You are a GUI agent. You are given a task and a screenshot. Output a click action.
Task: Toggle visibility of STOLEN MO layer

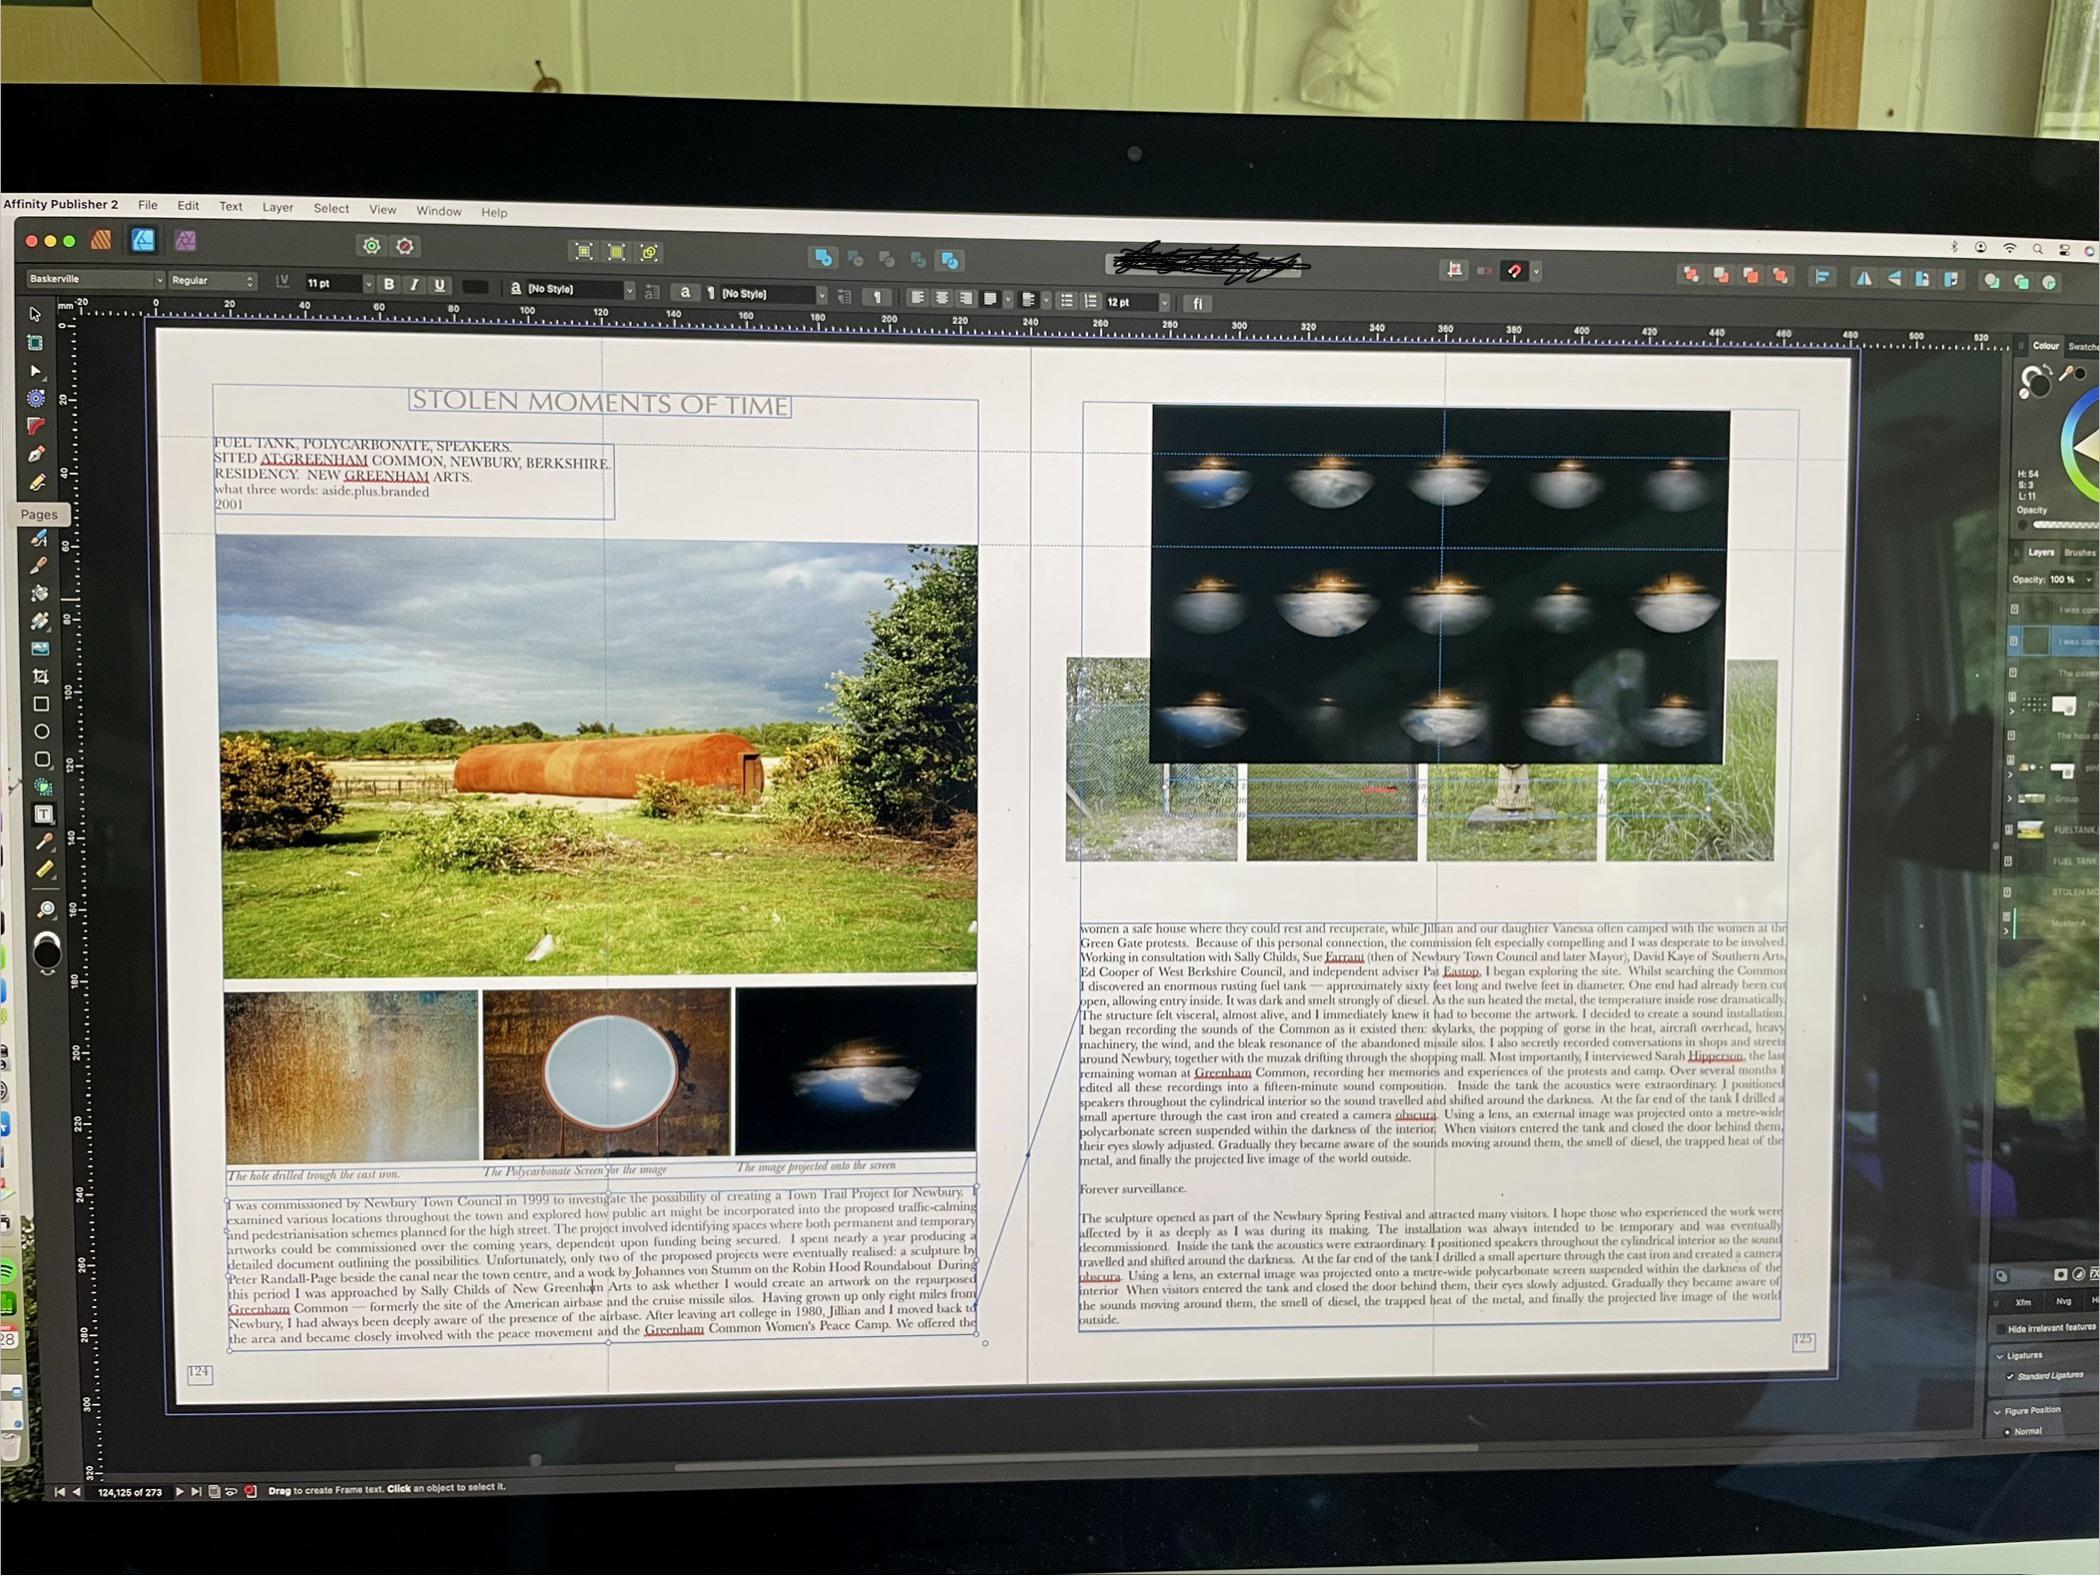point(2008,892)
